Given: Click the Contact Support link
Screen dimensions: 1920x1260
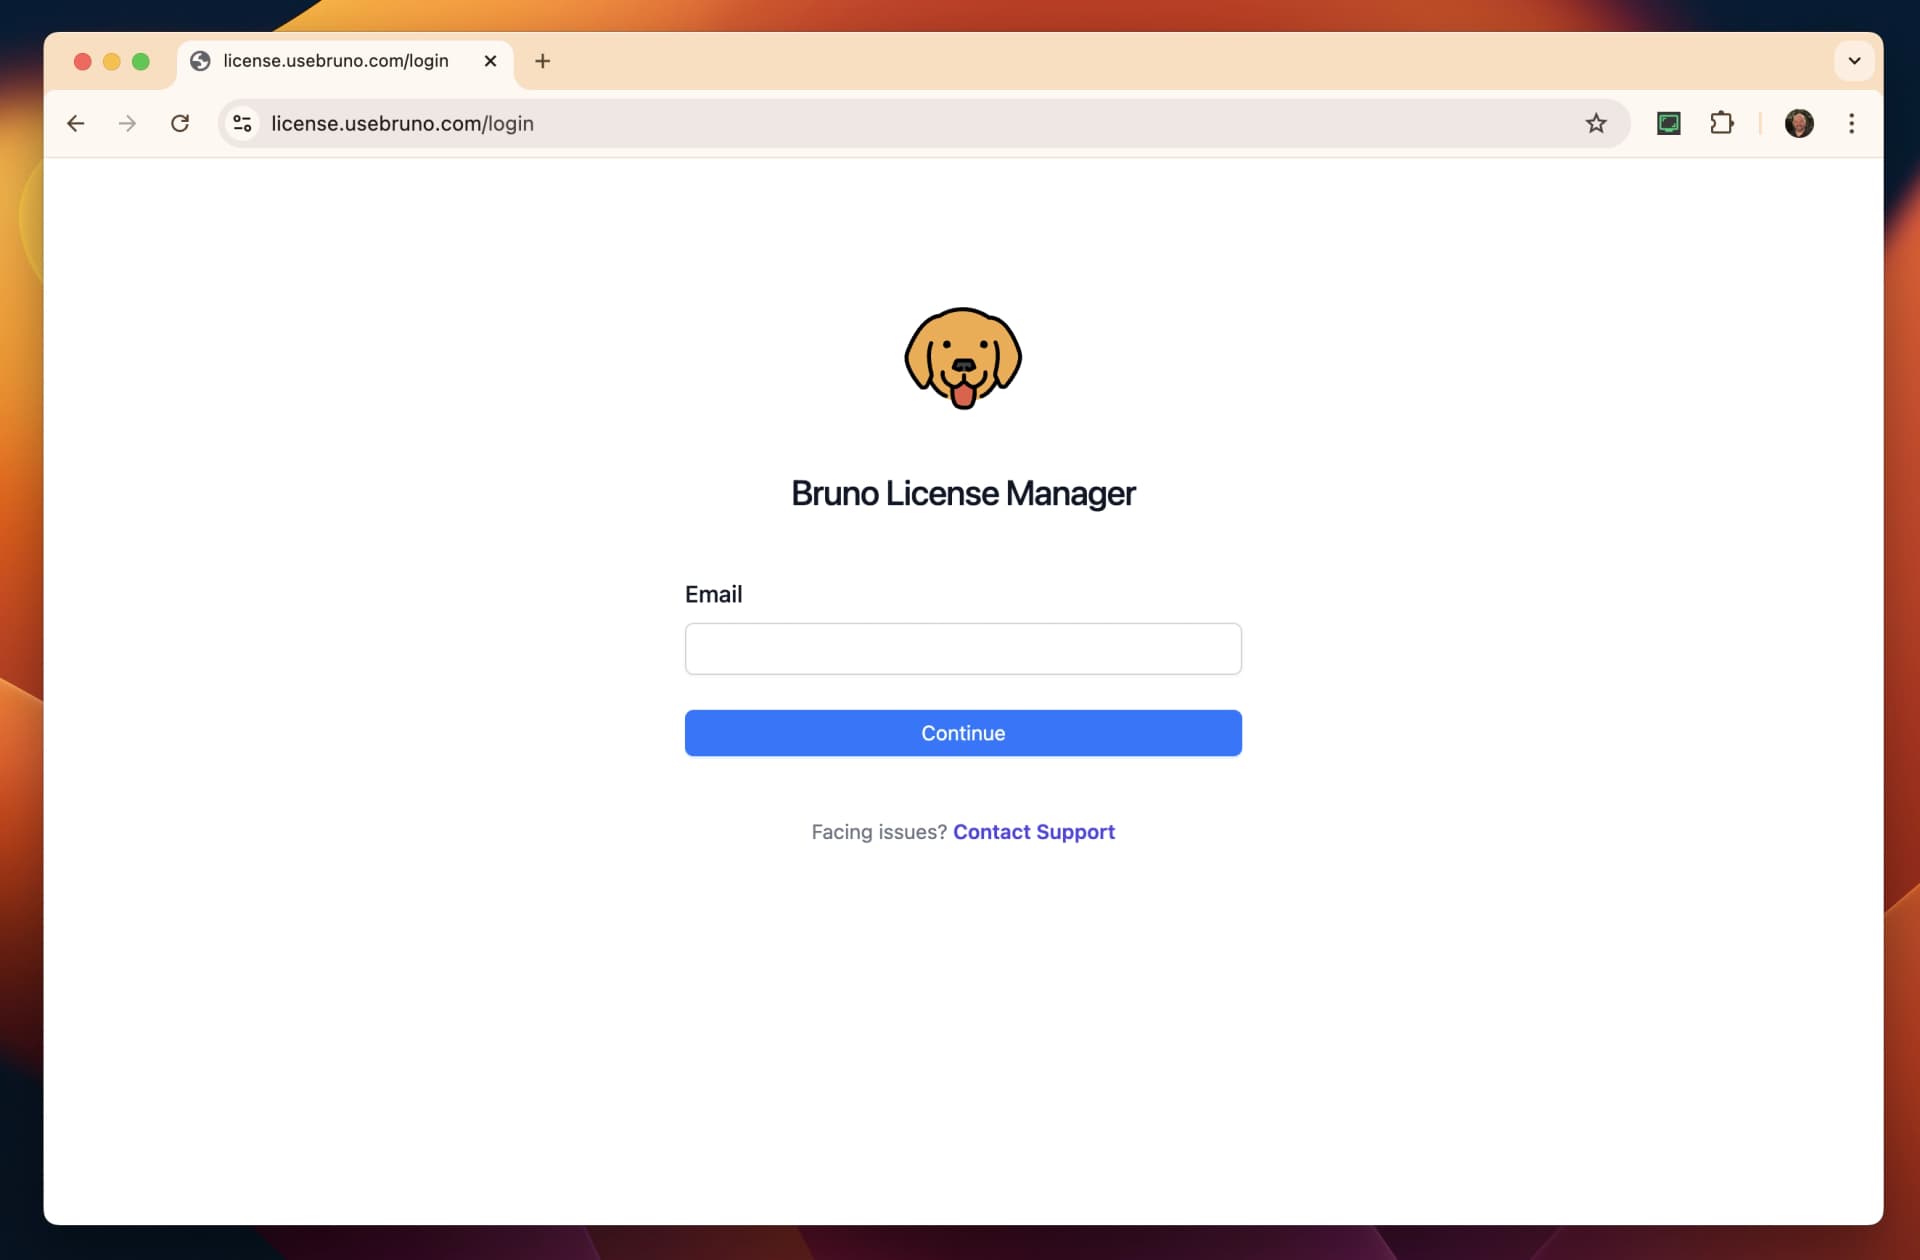Looking at the screenshot, I should 1033,831.
